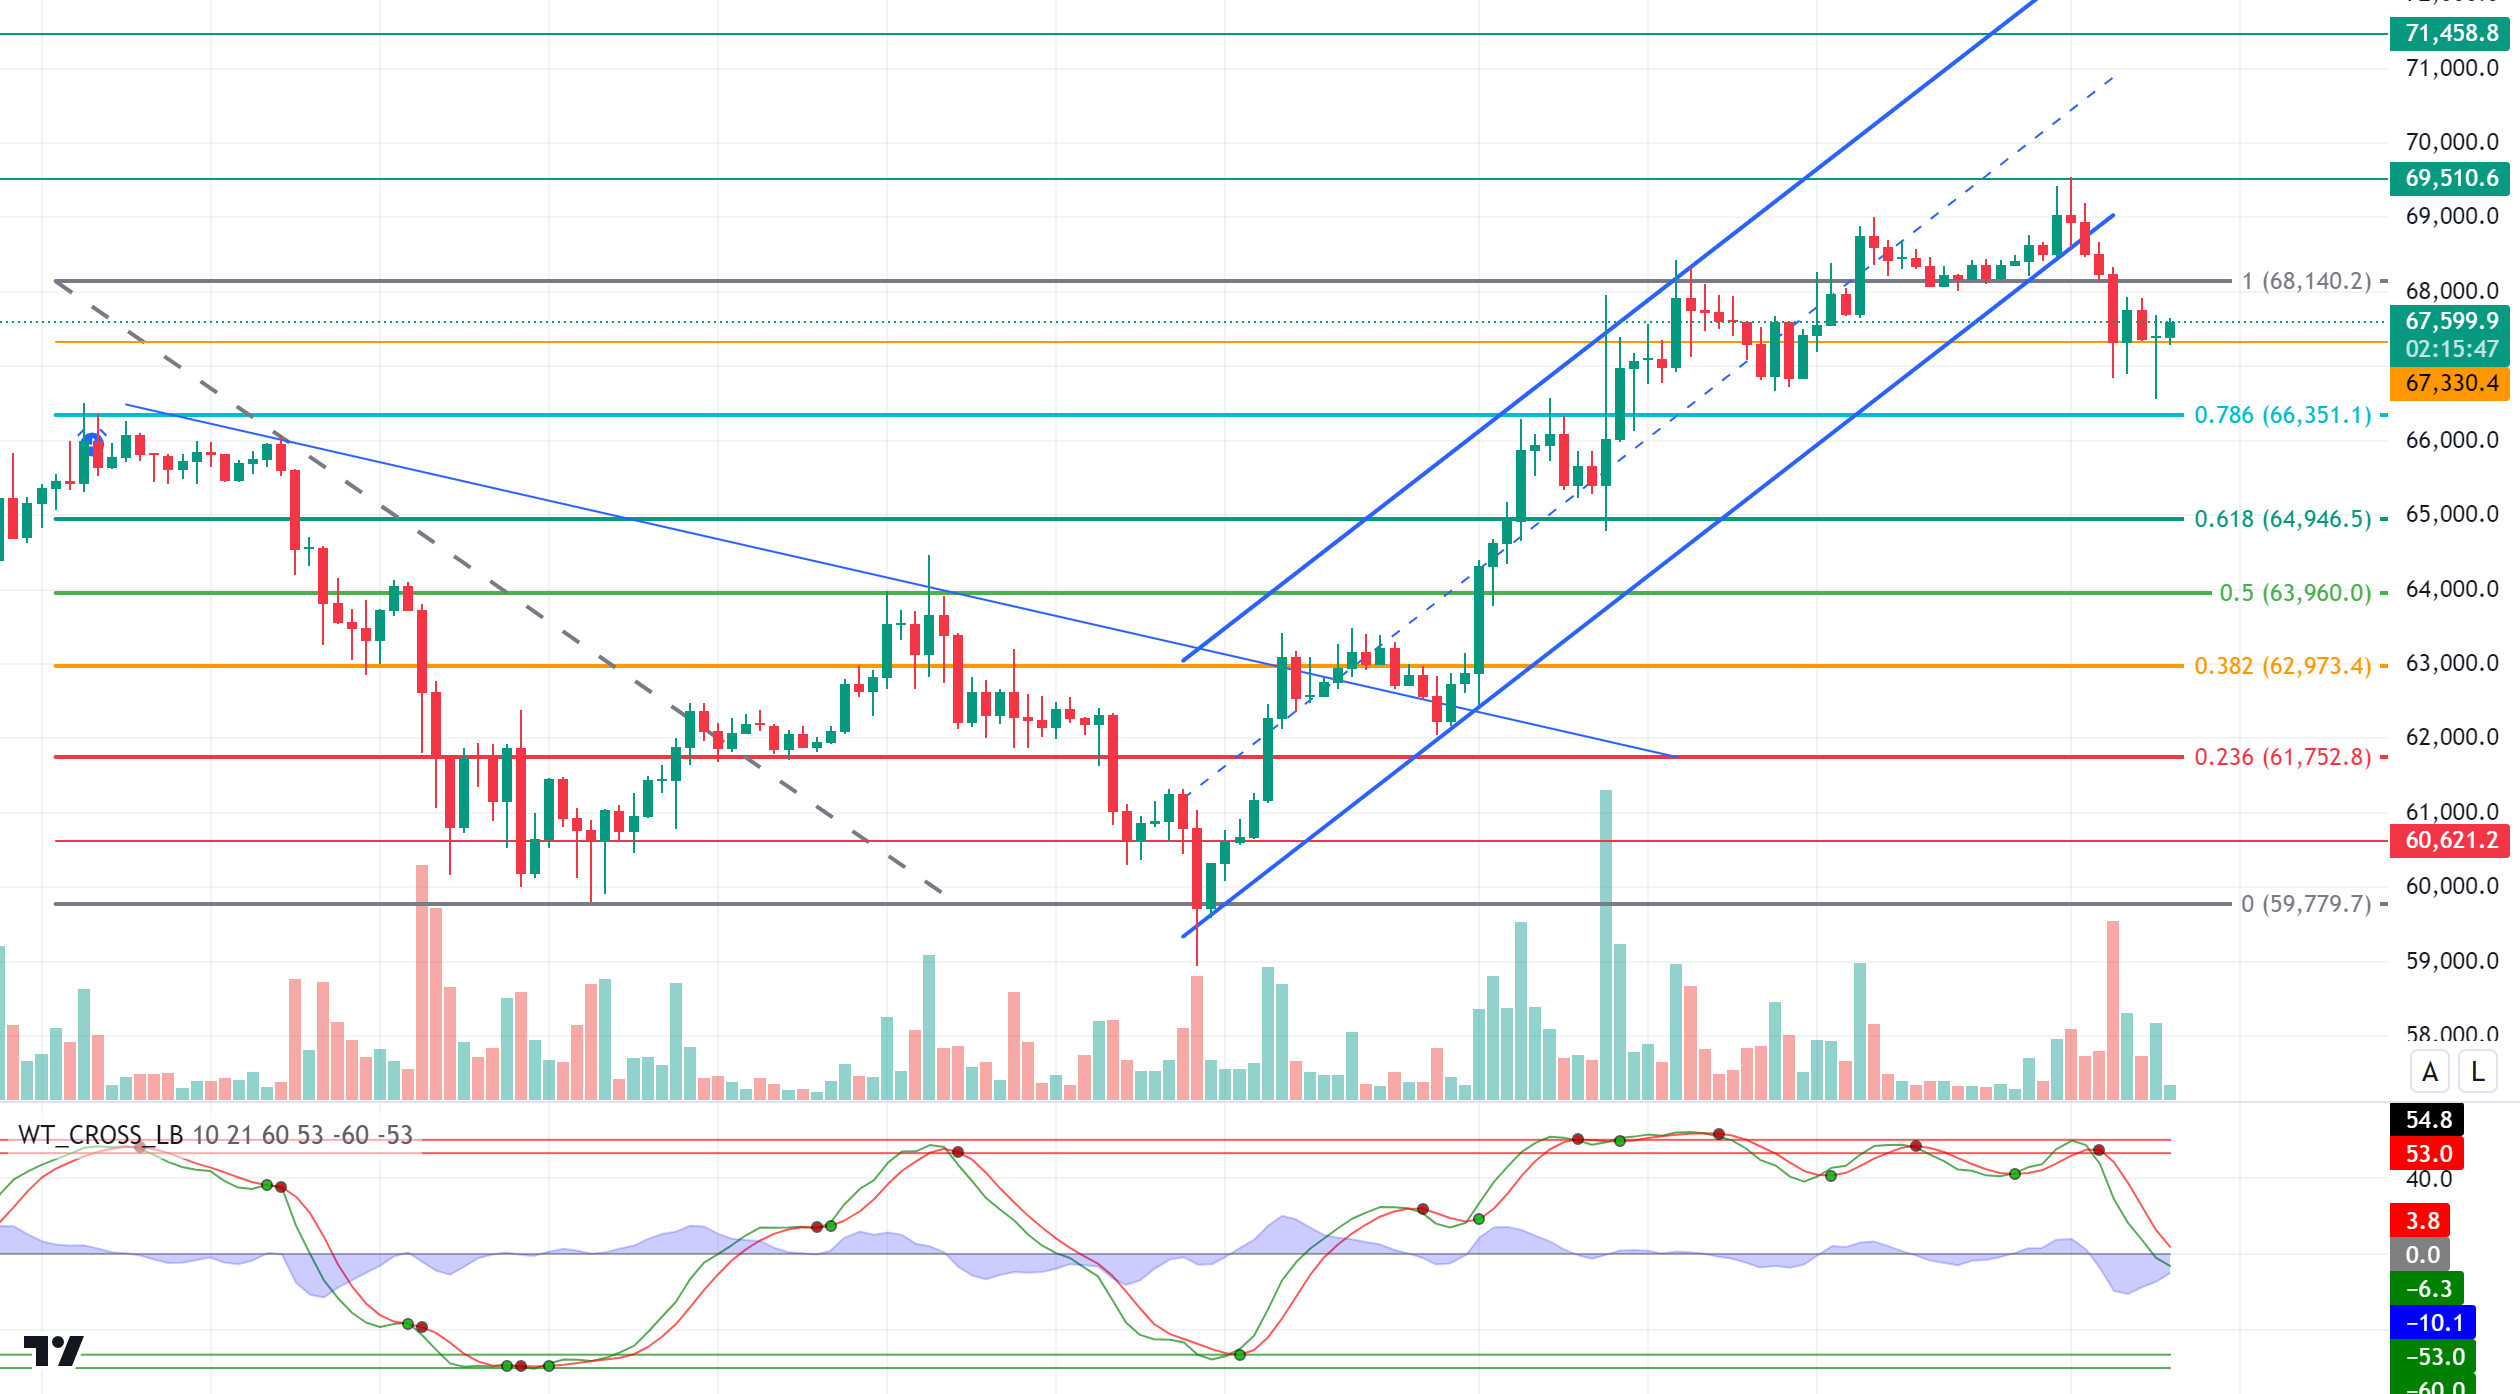Screen dimensions: 2520x1394
Task: Click the indicator axis label 40.0
Action: tap(2429, 1179)
